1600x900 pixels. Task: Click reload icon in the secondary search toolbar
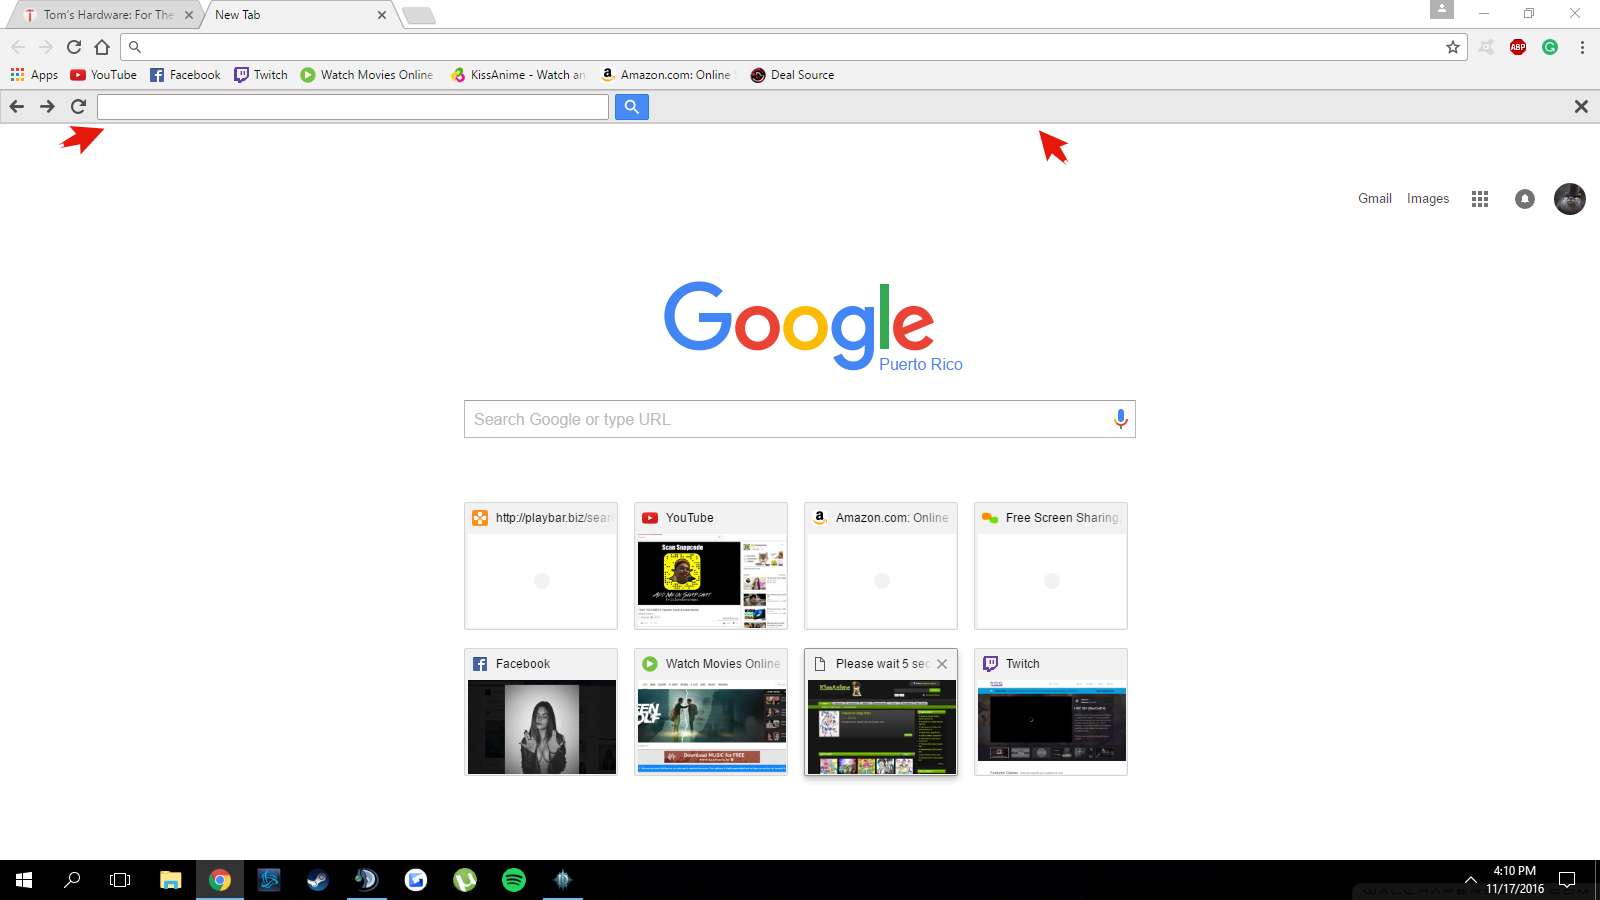coord(78,106)
